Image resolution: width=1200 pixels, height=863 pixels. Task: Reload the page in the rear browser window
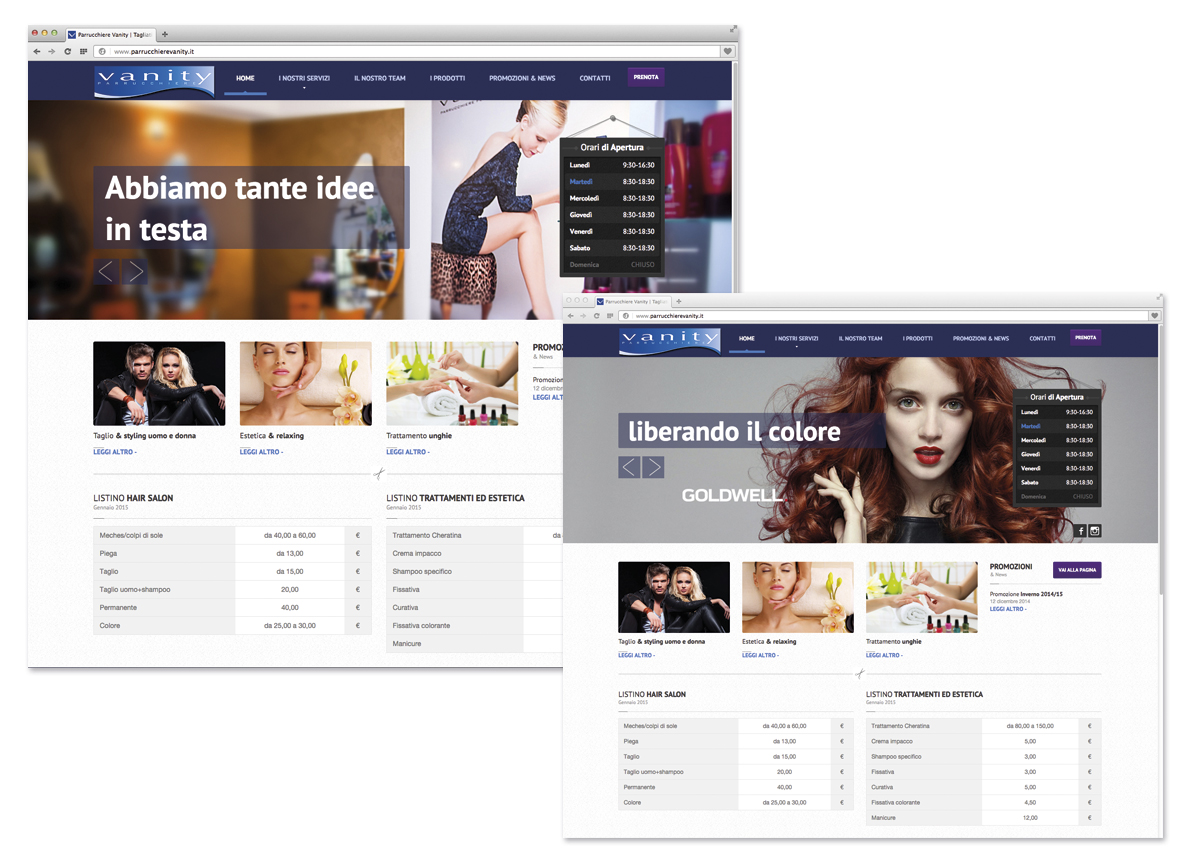(x=68, y=51)
